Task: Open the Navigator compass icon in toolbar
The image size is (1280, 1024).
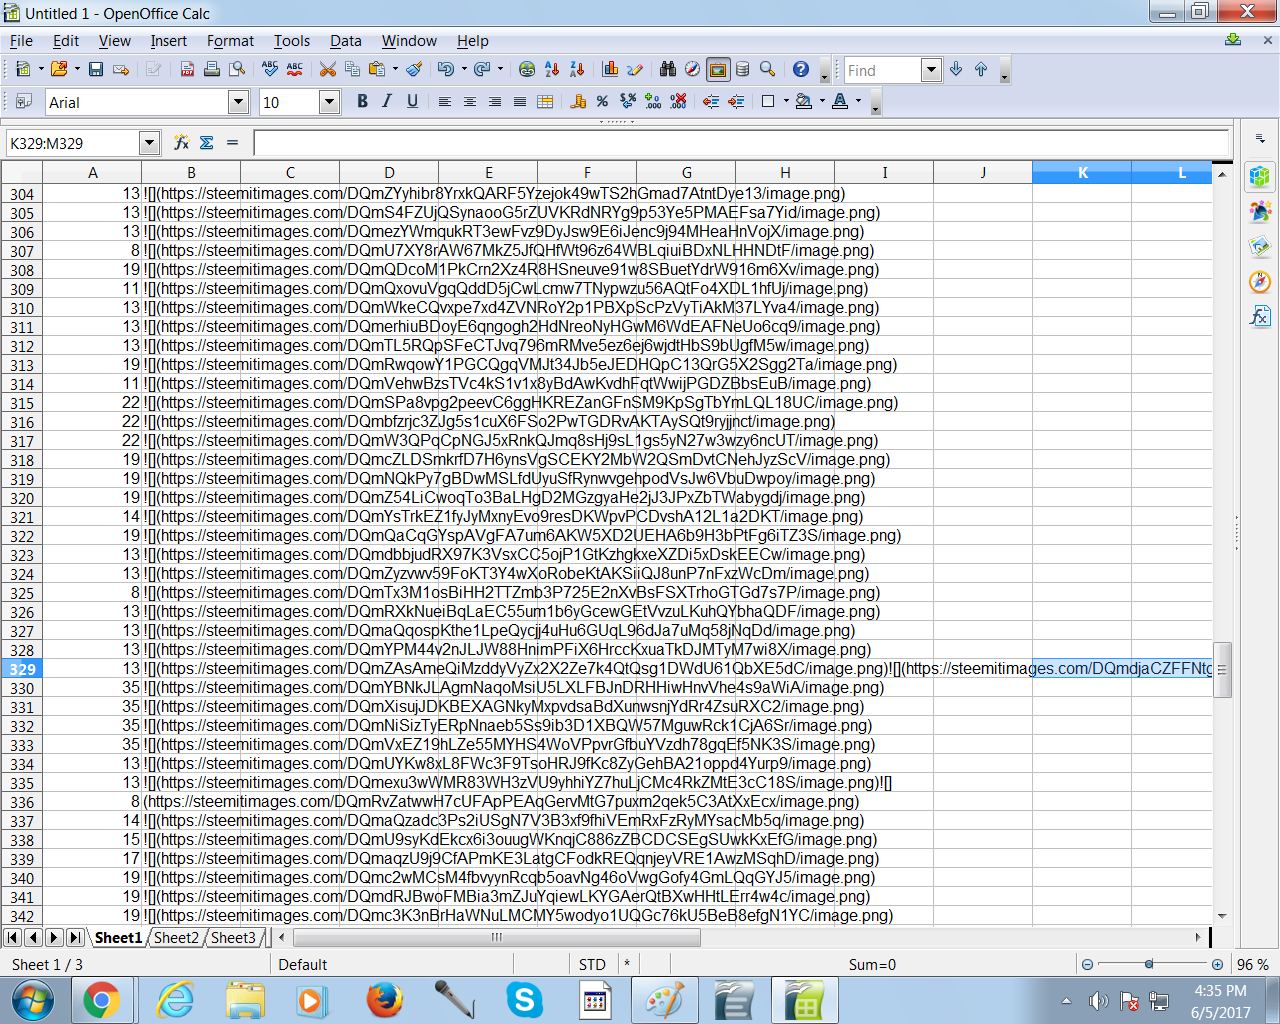Action: pos(692,69)
